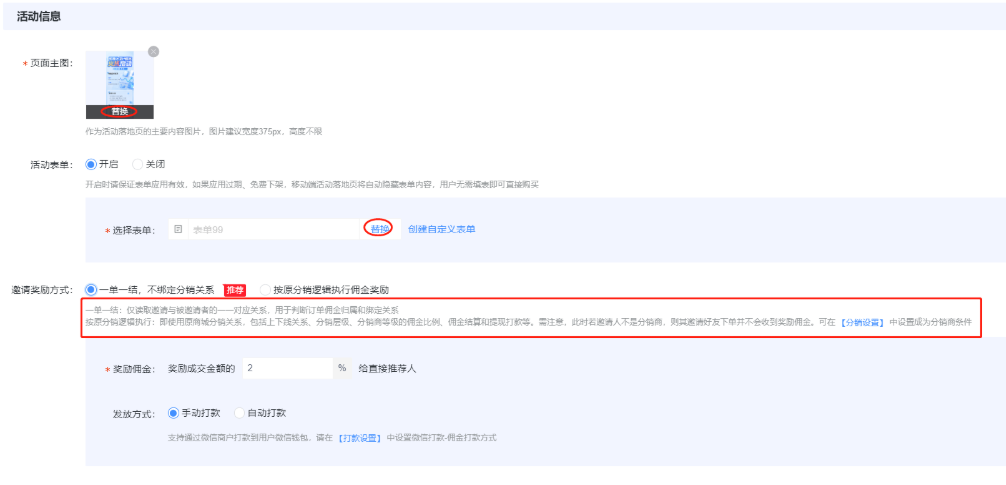Open the 【分销设置】 link
Viewport: 1006px width, 485px height.
[x=862, y=322]
